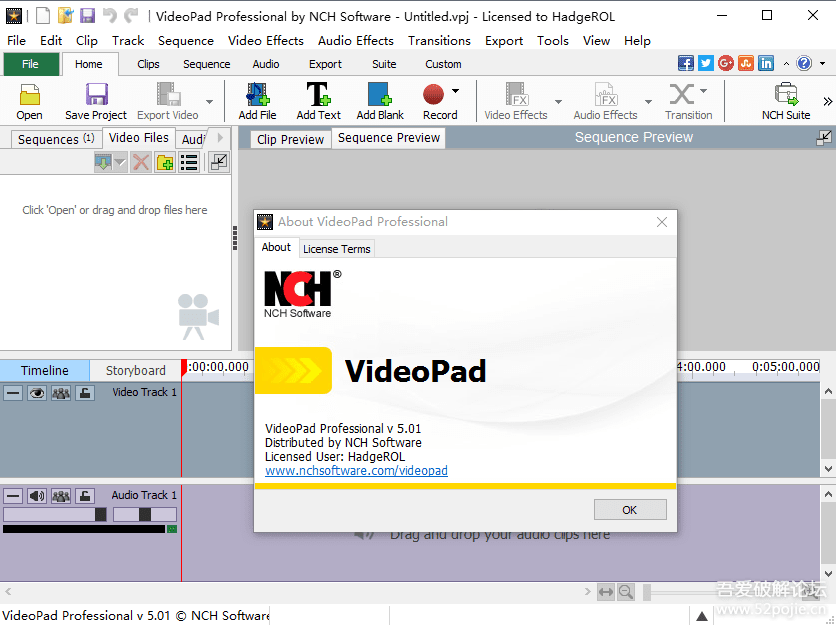Open the Transitions menu
The width and height of the screenshot is (836, 626).
tap(439, 41)
